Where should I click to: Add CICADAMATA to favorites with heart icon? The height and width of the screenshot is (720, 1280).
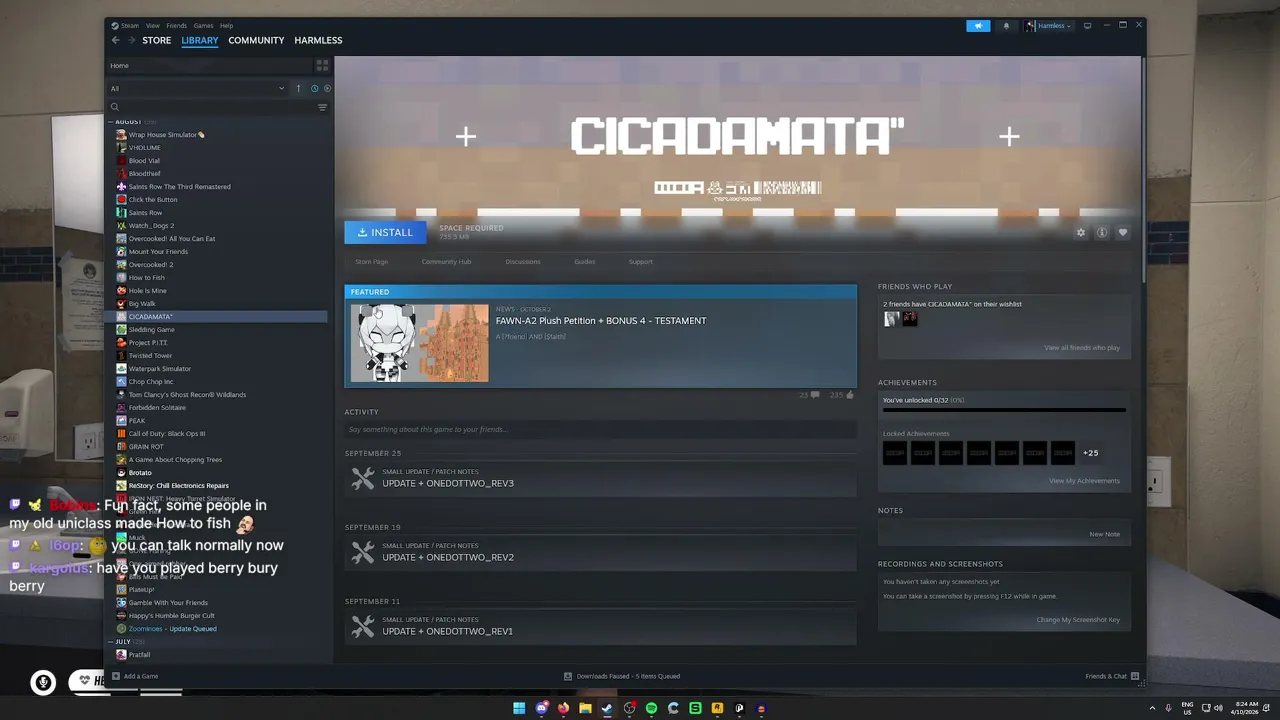tap(1122, 232)
